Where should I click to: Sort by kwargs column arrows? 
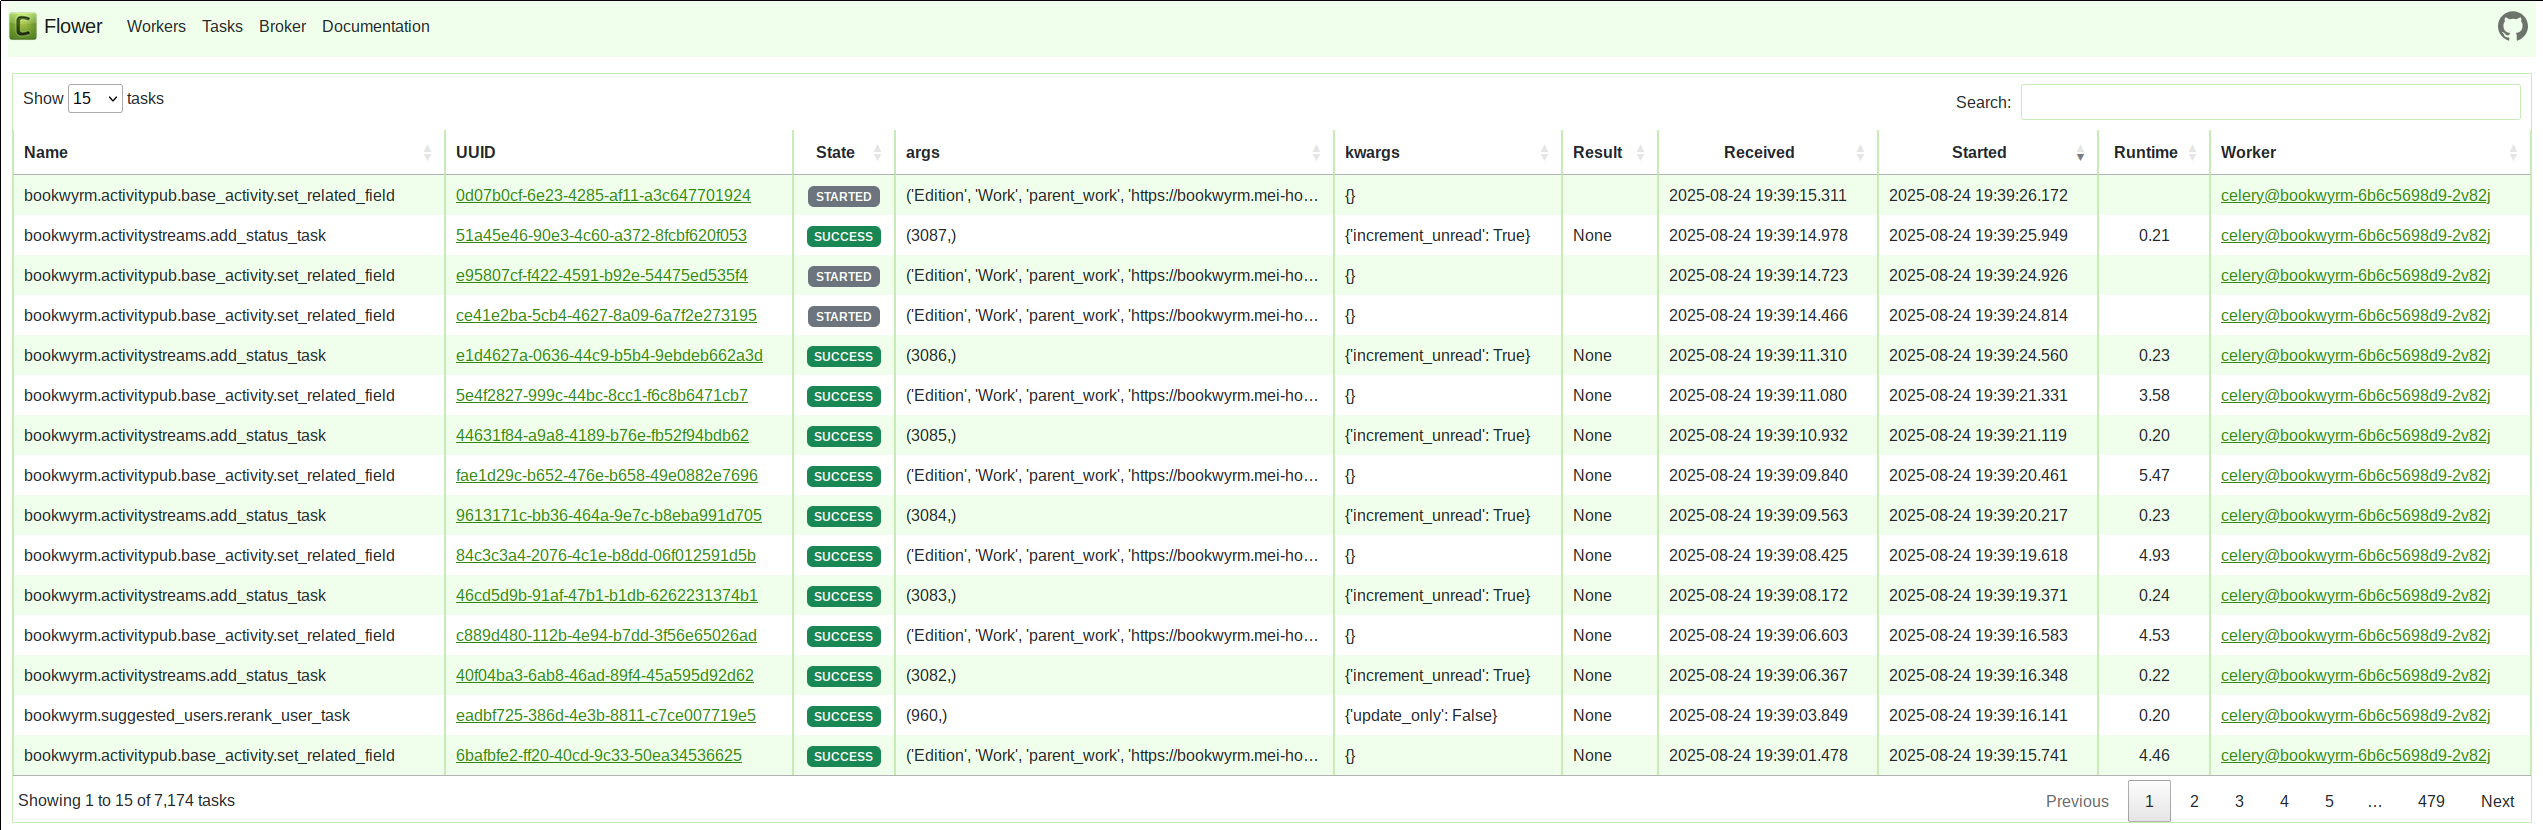[1544, 153]
